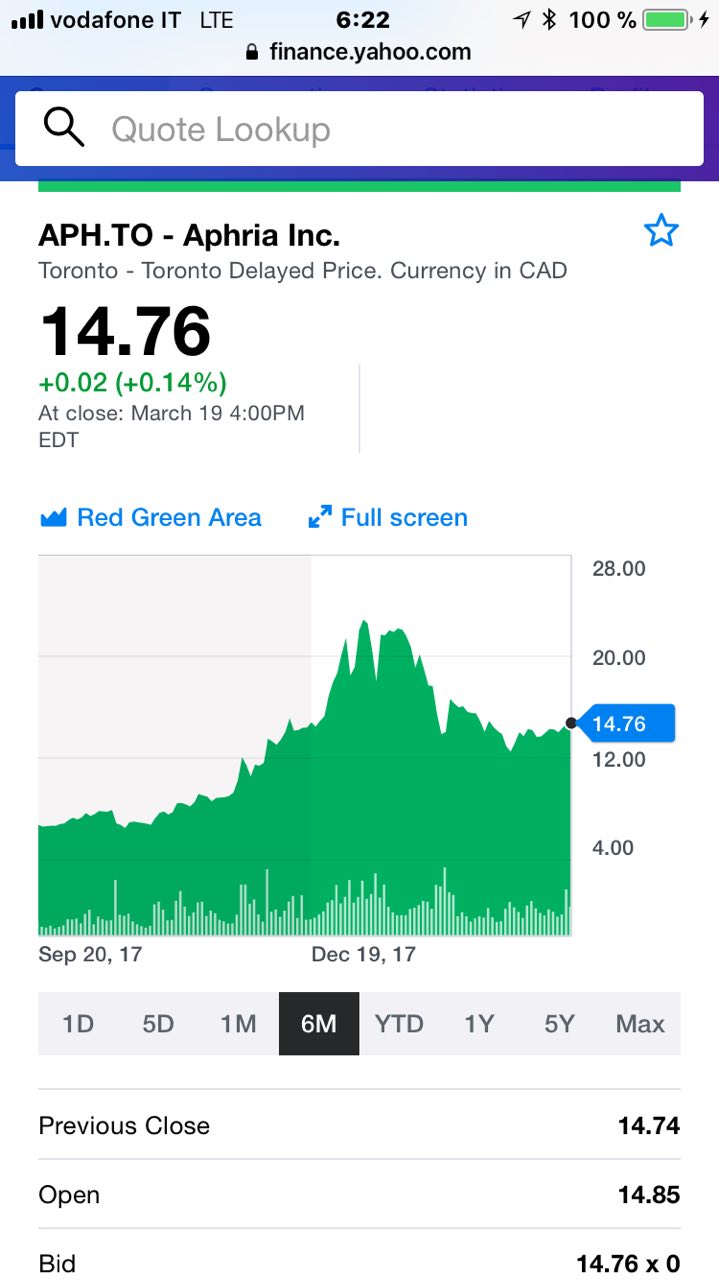
Task: Click the Dec 19, 17 axis date
Action: pos(363,954)
